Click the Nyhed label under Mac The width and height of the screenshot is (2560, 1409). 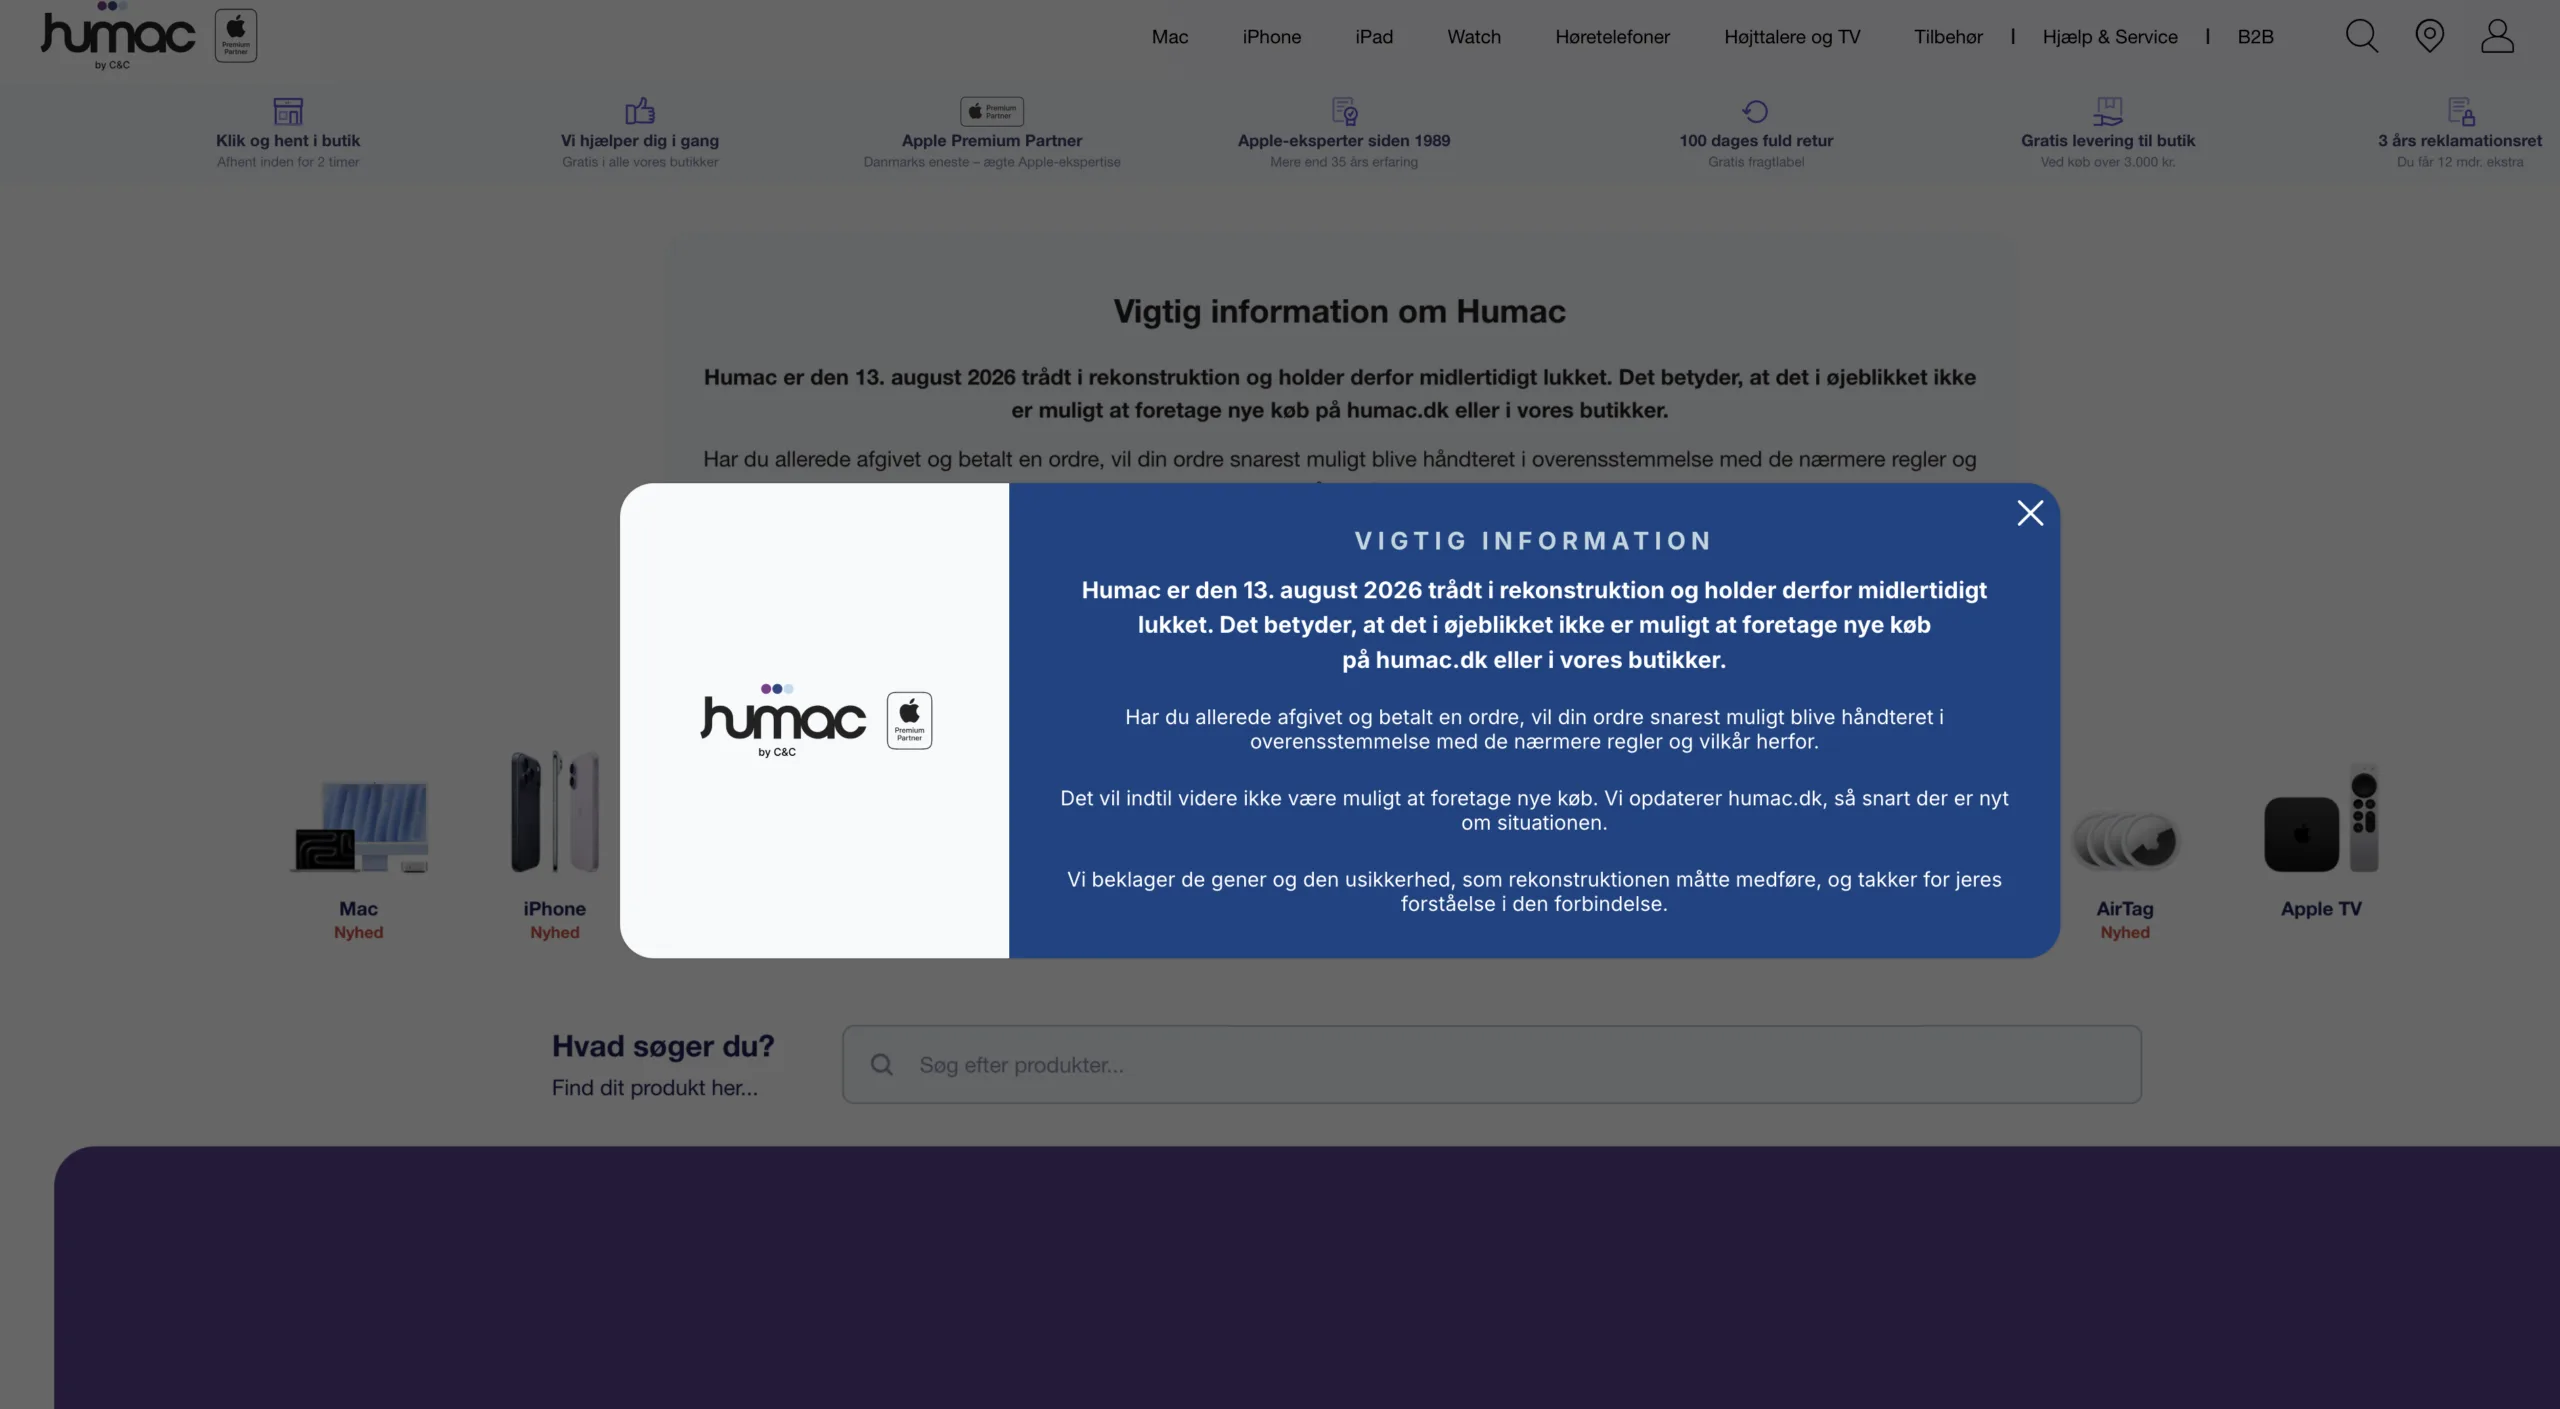[x=358, y=933]
